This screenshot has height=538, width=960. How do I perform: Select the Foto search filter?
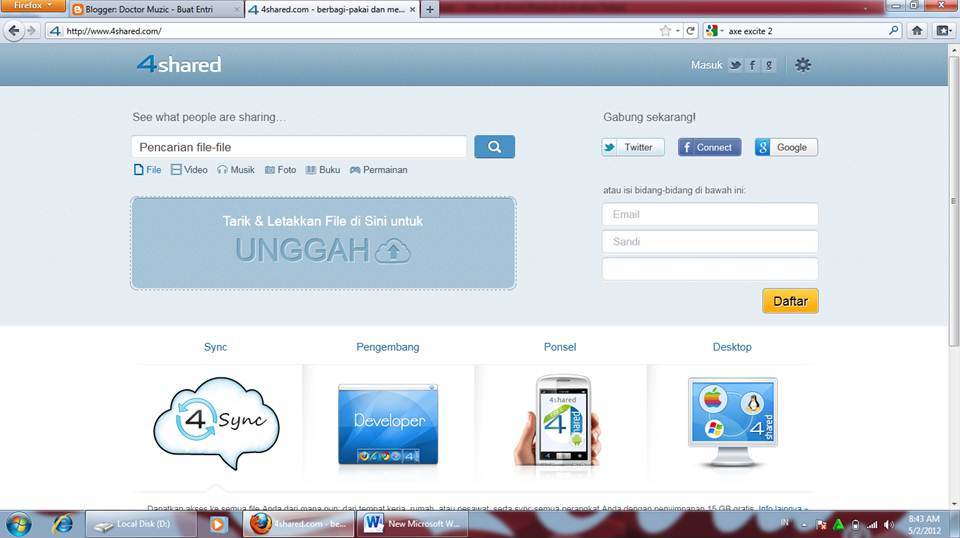(280, 170)
